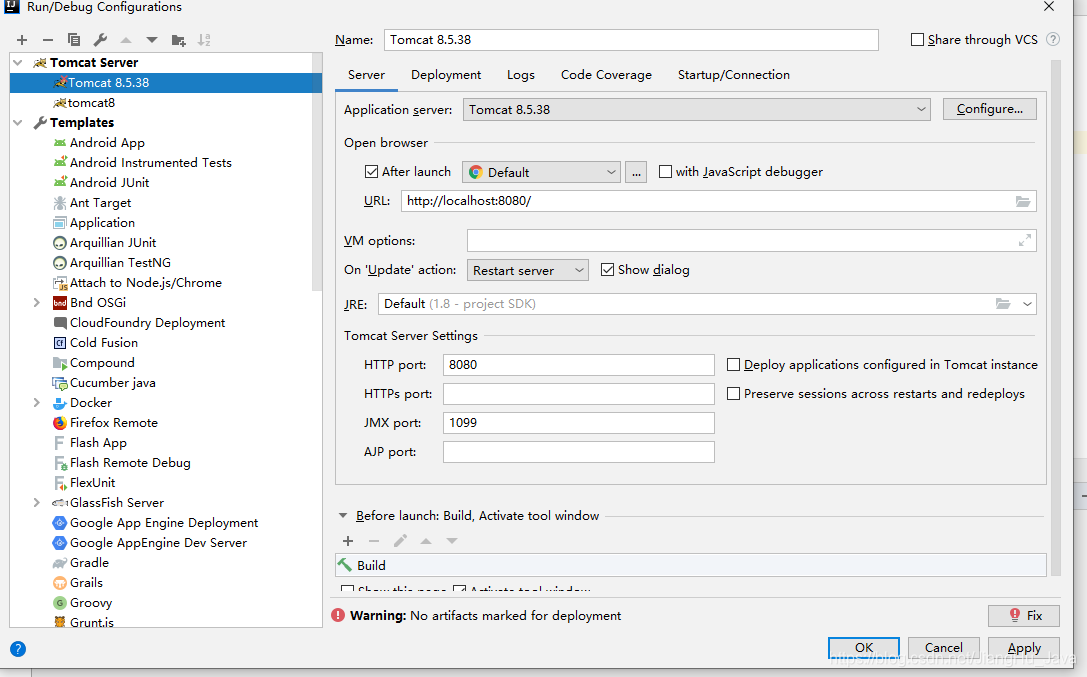
Task: Browse URL folder icon in URL field
Action: coord(1023,201)
